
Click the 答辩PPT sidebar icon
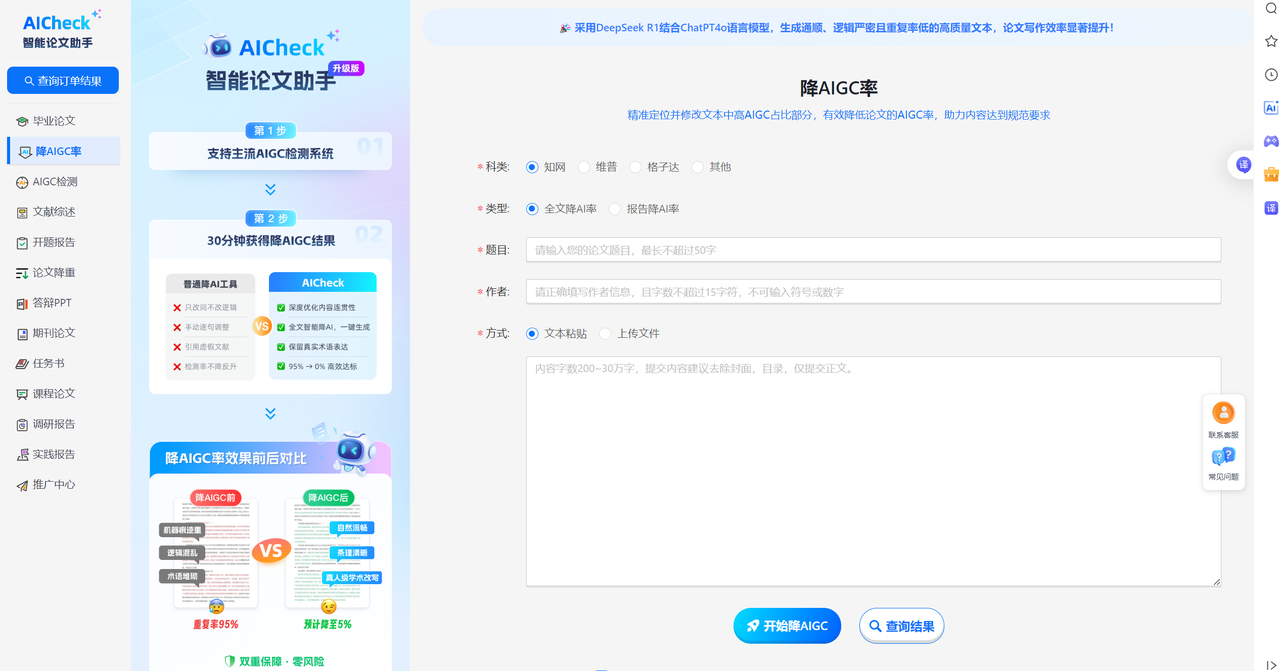23,303
